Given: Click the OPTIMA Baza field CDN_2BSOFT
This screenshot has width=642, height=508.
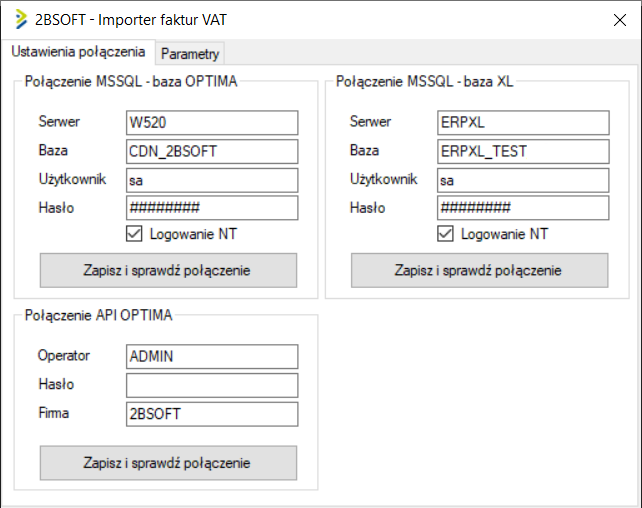Looking at the screenshot, I should coord(212,151).
